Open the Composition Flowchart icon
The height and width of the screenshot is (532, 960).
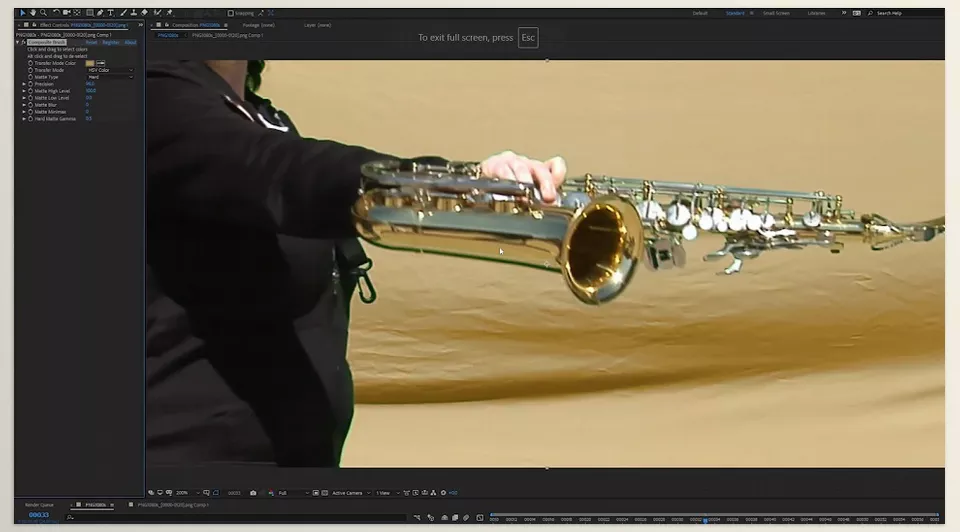click(433, 493)
